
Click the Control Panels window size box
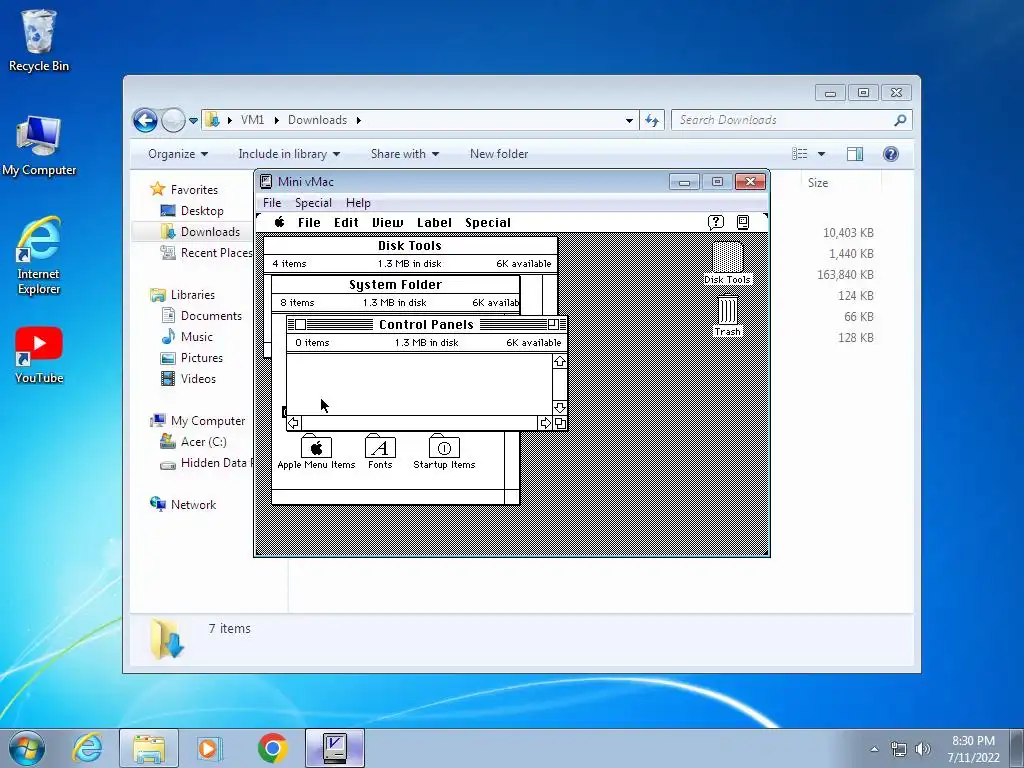point(560,423)
